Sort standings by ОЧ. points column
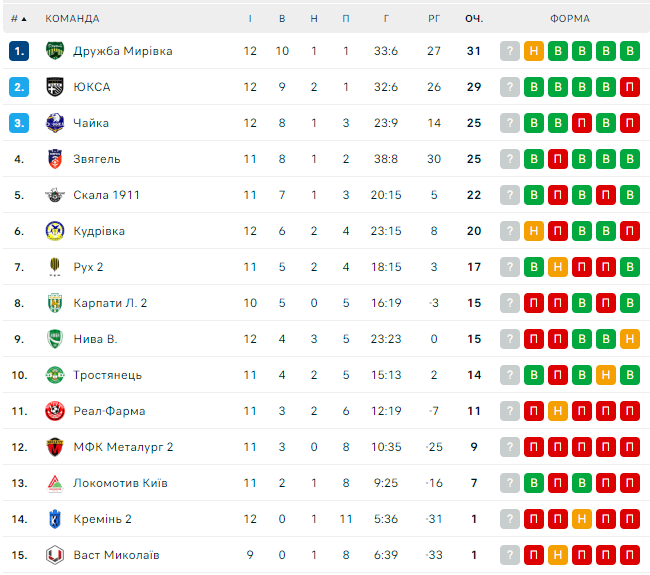The height and width of the screenshot is (575, 650). coord(474,19)
